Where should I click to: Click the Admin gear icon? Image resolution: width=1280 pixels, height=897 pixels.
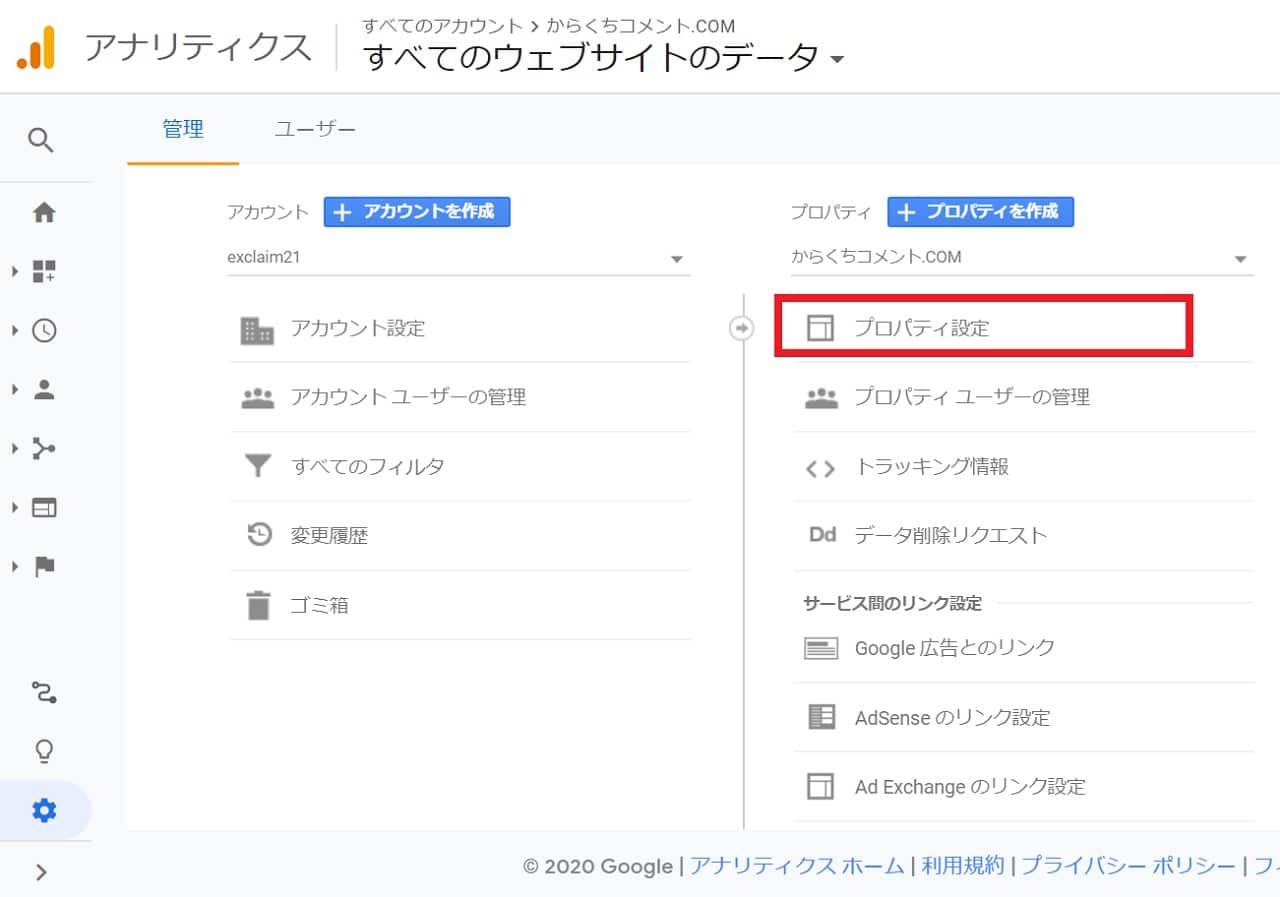pos(44,810)
